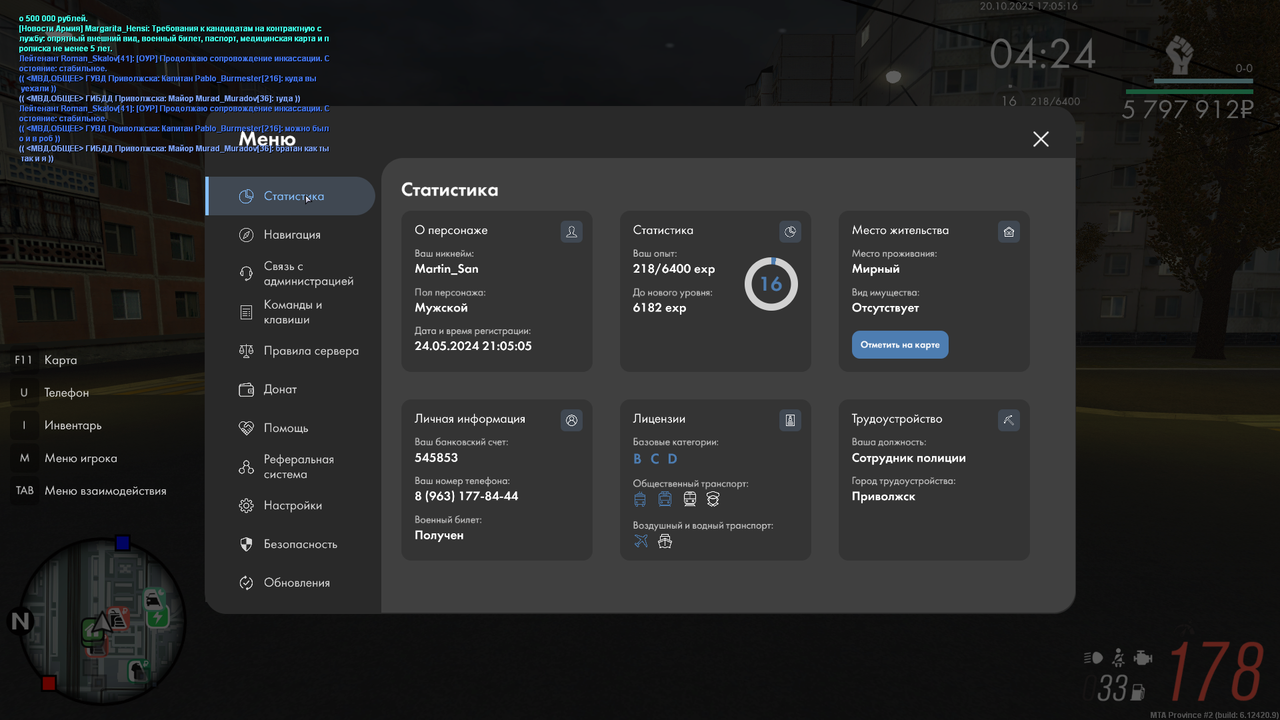The width and height of the screenshot is (1280, 720).
Task: Close the Меню window with the X
Action: click(x=1041, y=139)
